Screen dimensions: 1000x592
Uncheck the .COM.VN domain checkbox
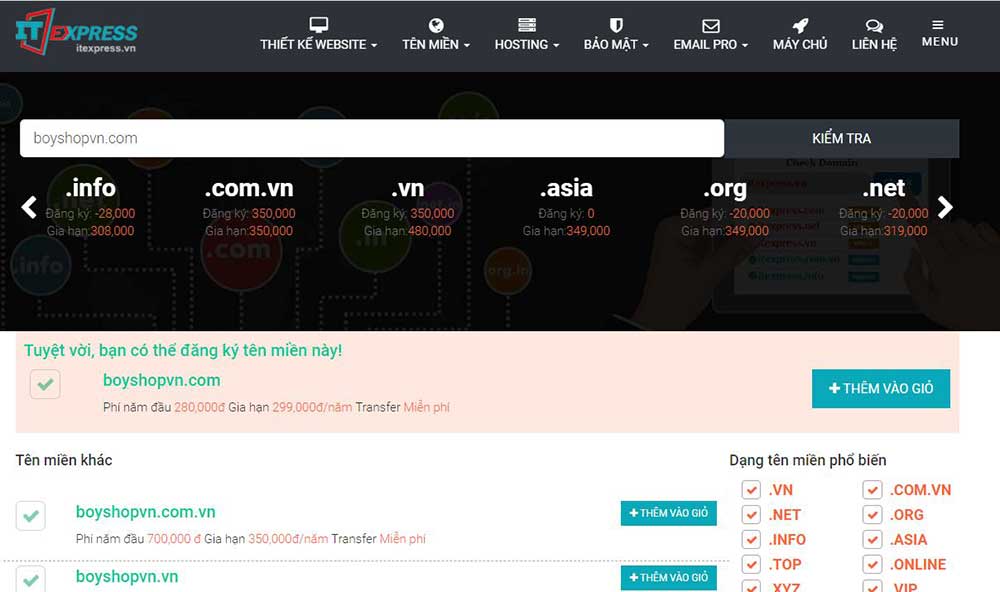coord(873,490)
